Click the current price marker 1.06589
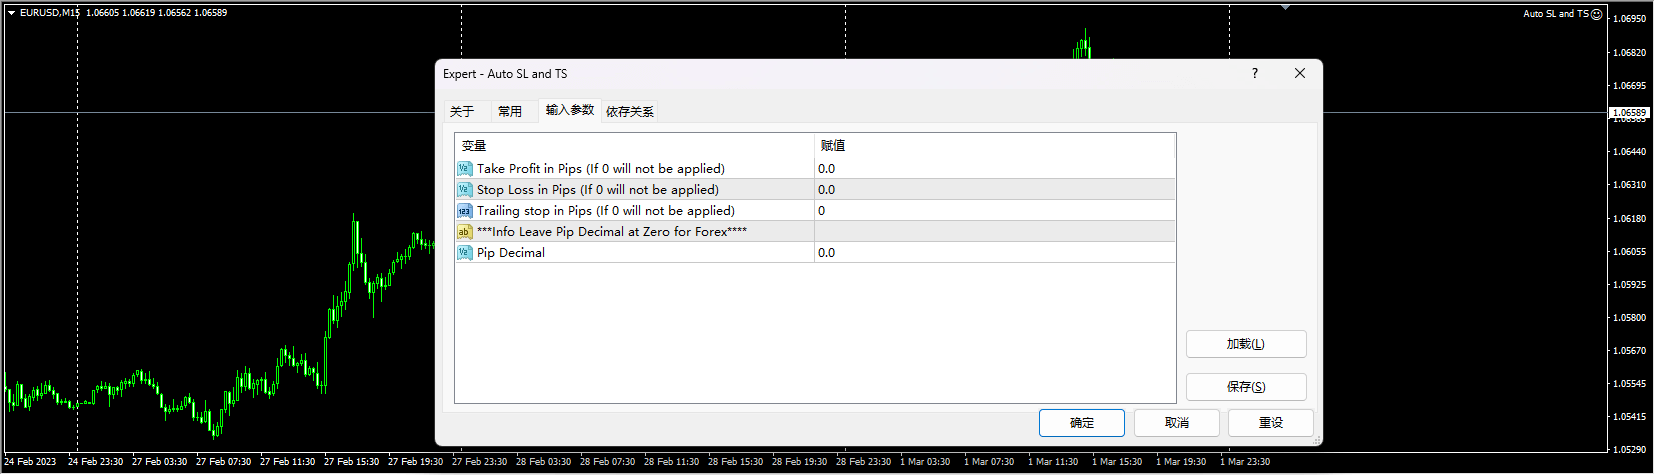 (x=1629, y=113)
